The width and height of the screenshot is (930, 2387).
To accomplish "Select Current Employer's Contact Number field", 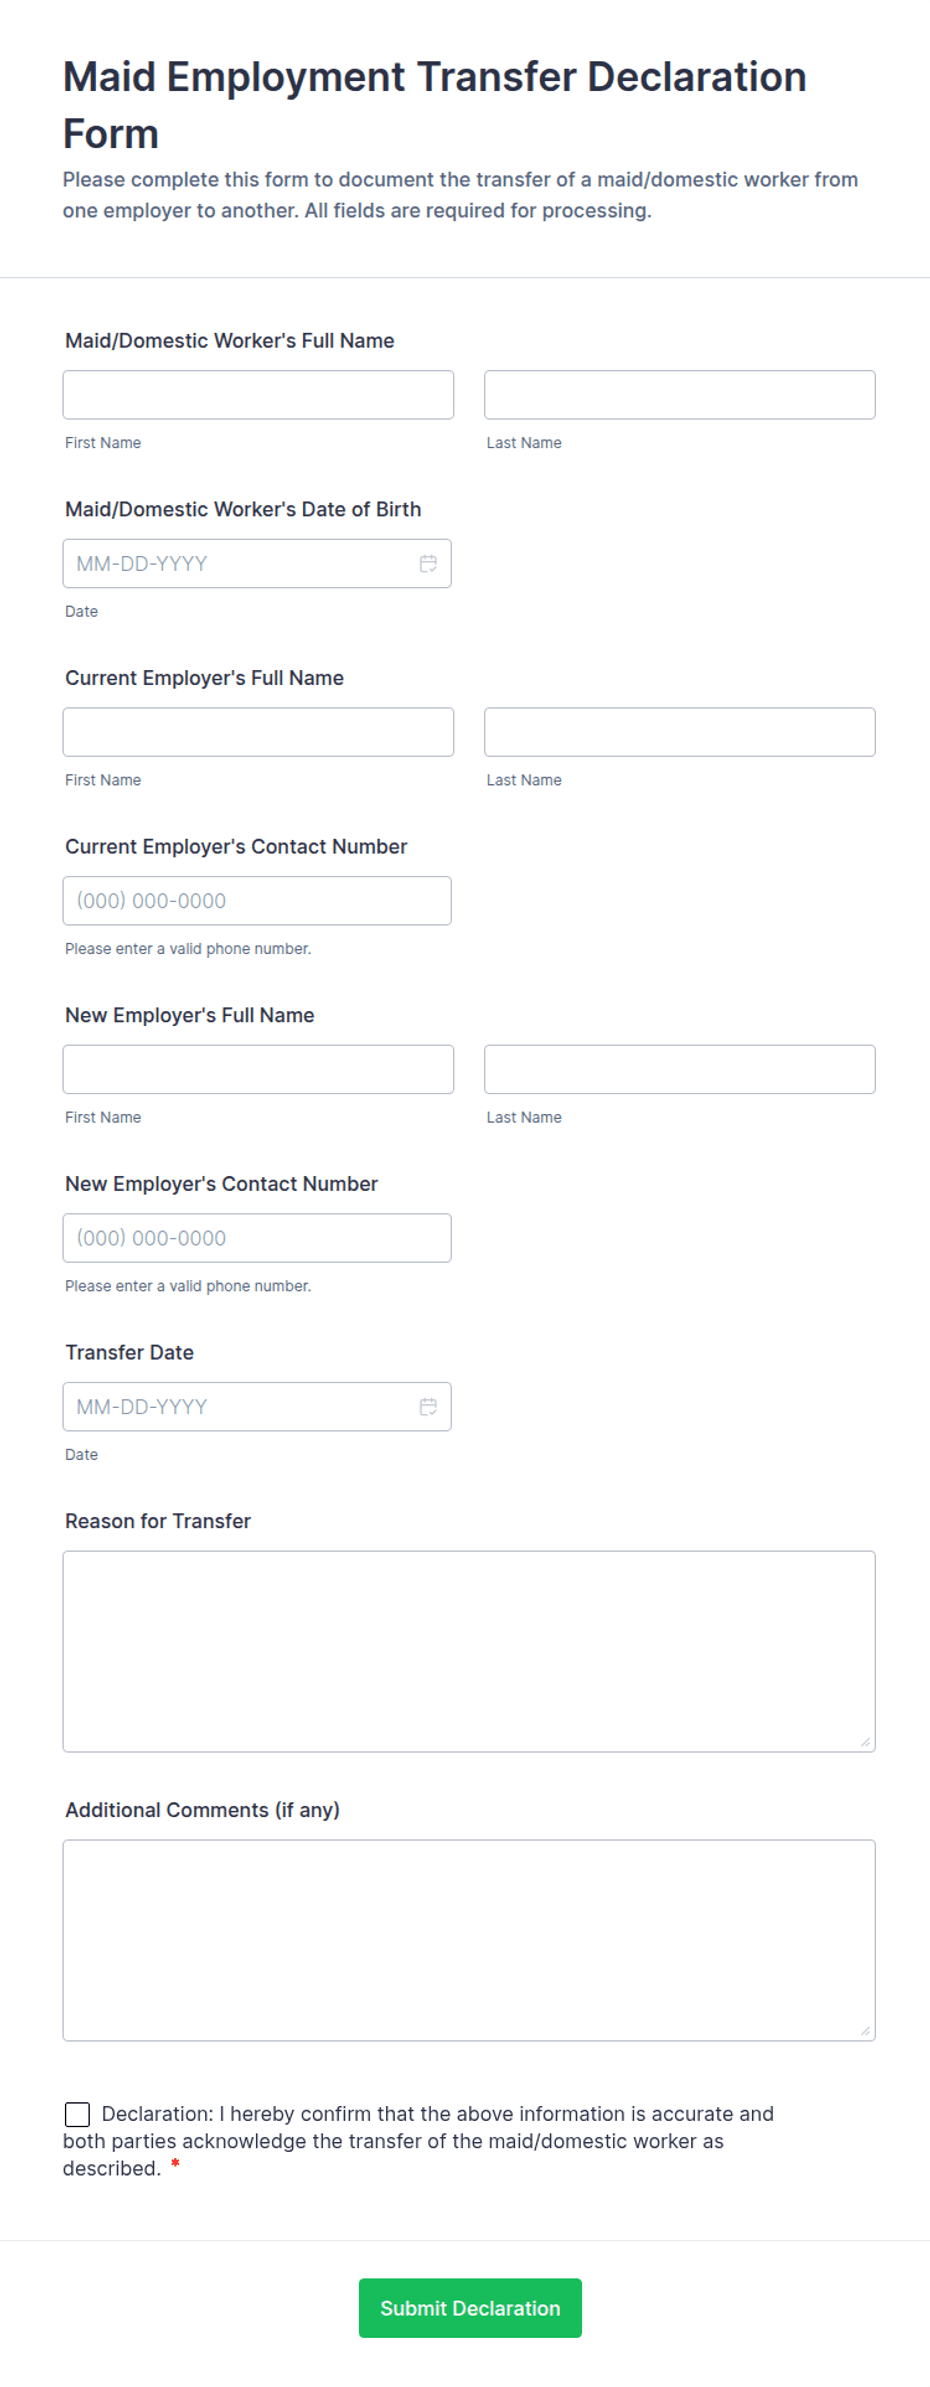I will point(257,901).
